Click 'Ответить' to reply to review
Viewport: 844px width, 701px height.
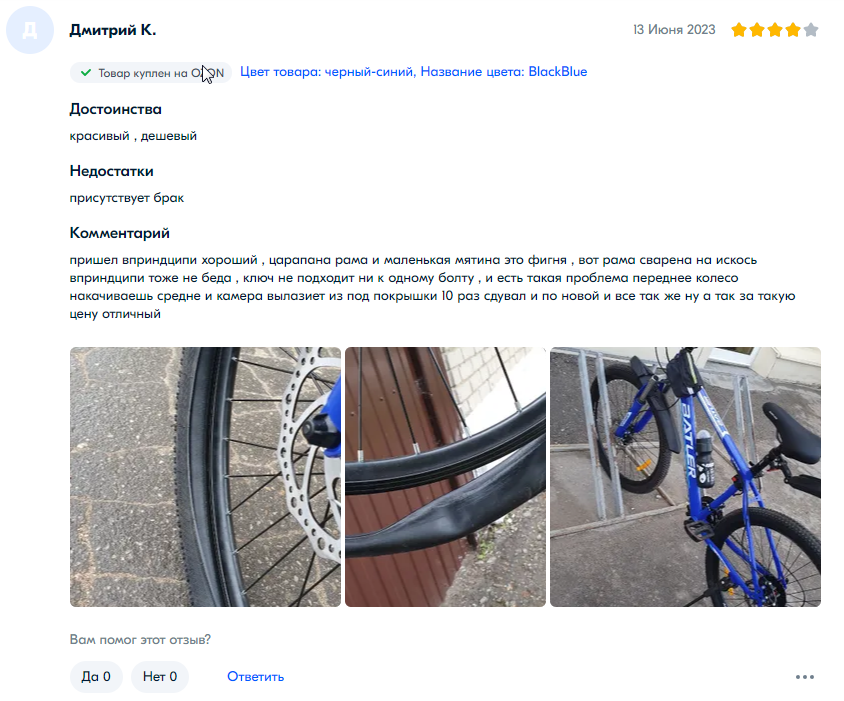pos(255,676)
